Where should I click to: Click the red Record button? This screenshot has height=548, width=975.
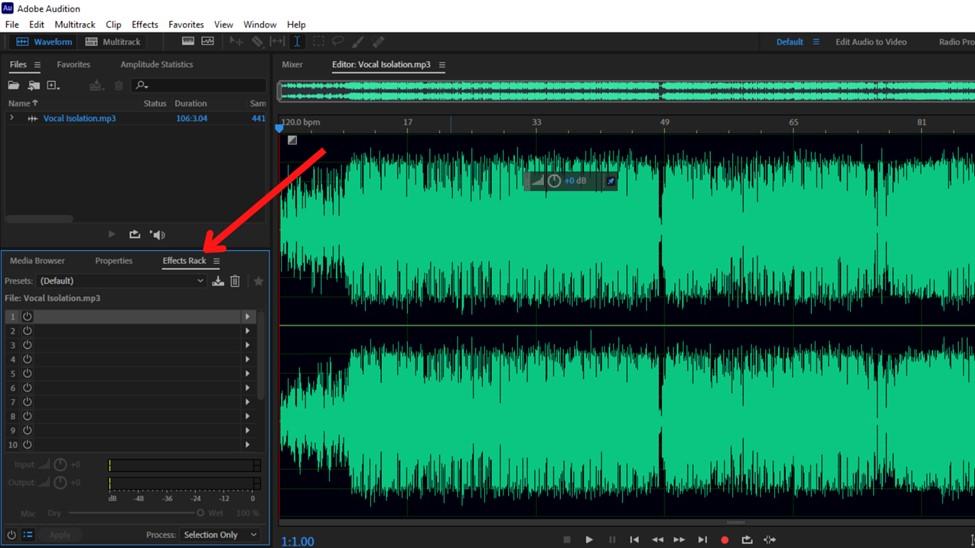point(725,540)
